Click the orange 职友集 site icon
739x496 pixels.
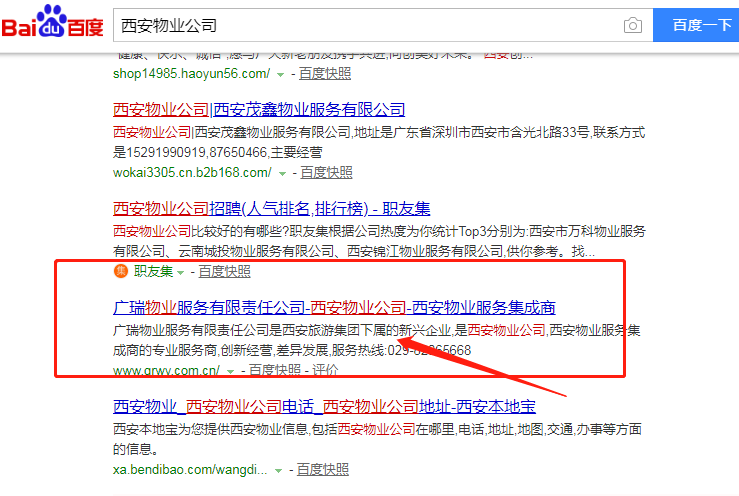(121, 271)
